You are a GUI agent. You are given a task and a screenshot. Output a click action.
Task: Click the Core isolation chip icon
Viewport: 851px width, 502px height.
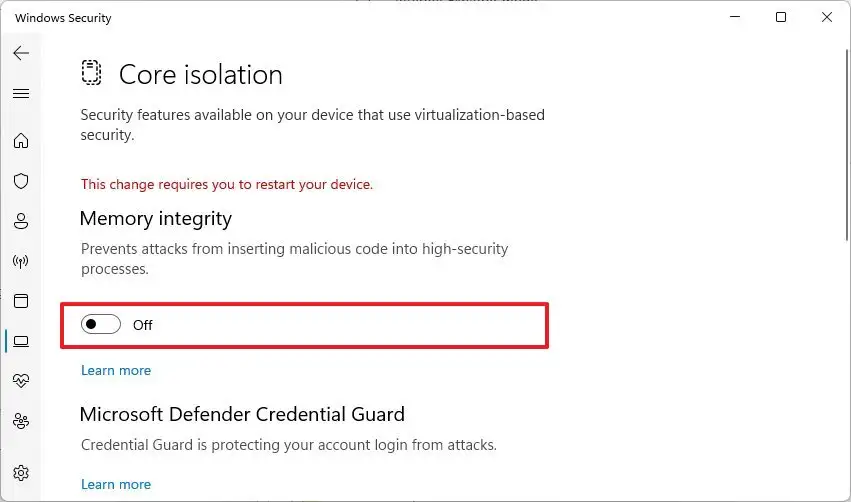tap(92, 74)
